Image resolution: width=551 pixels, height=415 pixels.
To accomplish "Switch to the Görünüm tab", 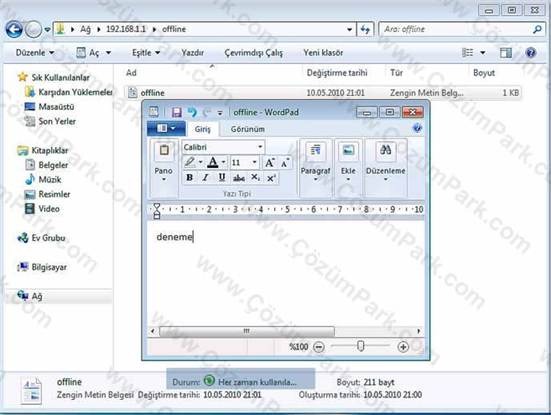I will [x=247, y=129].
